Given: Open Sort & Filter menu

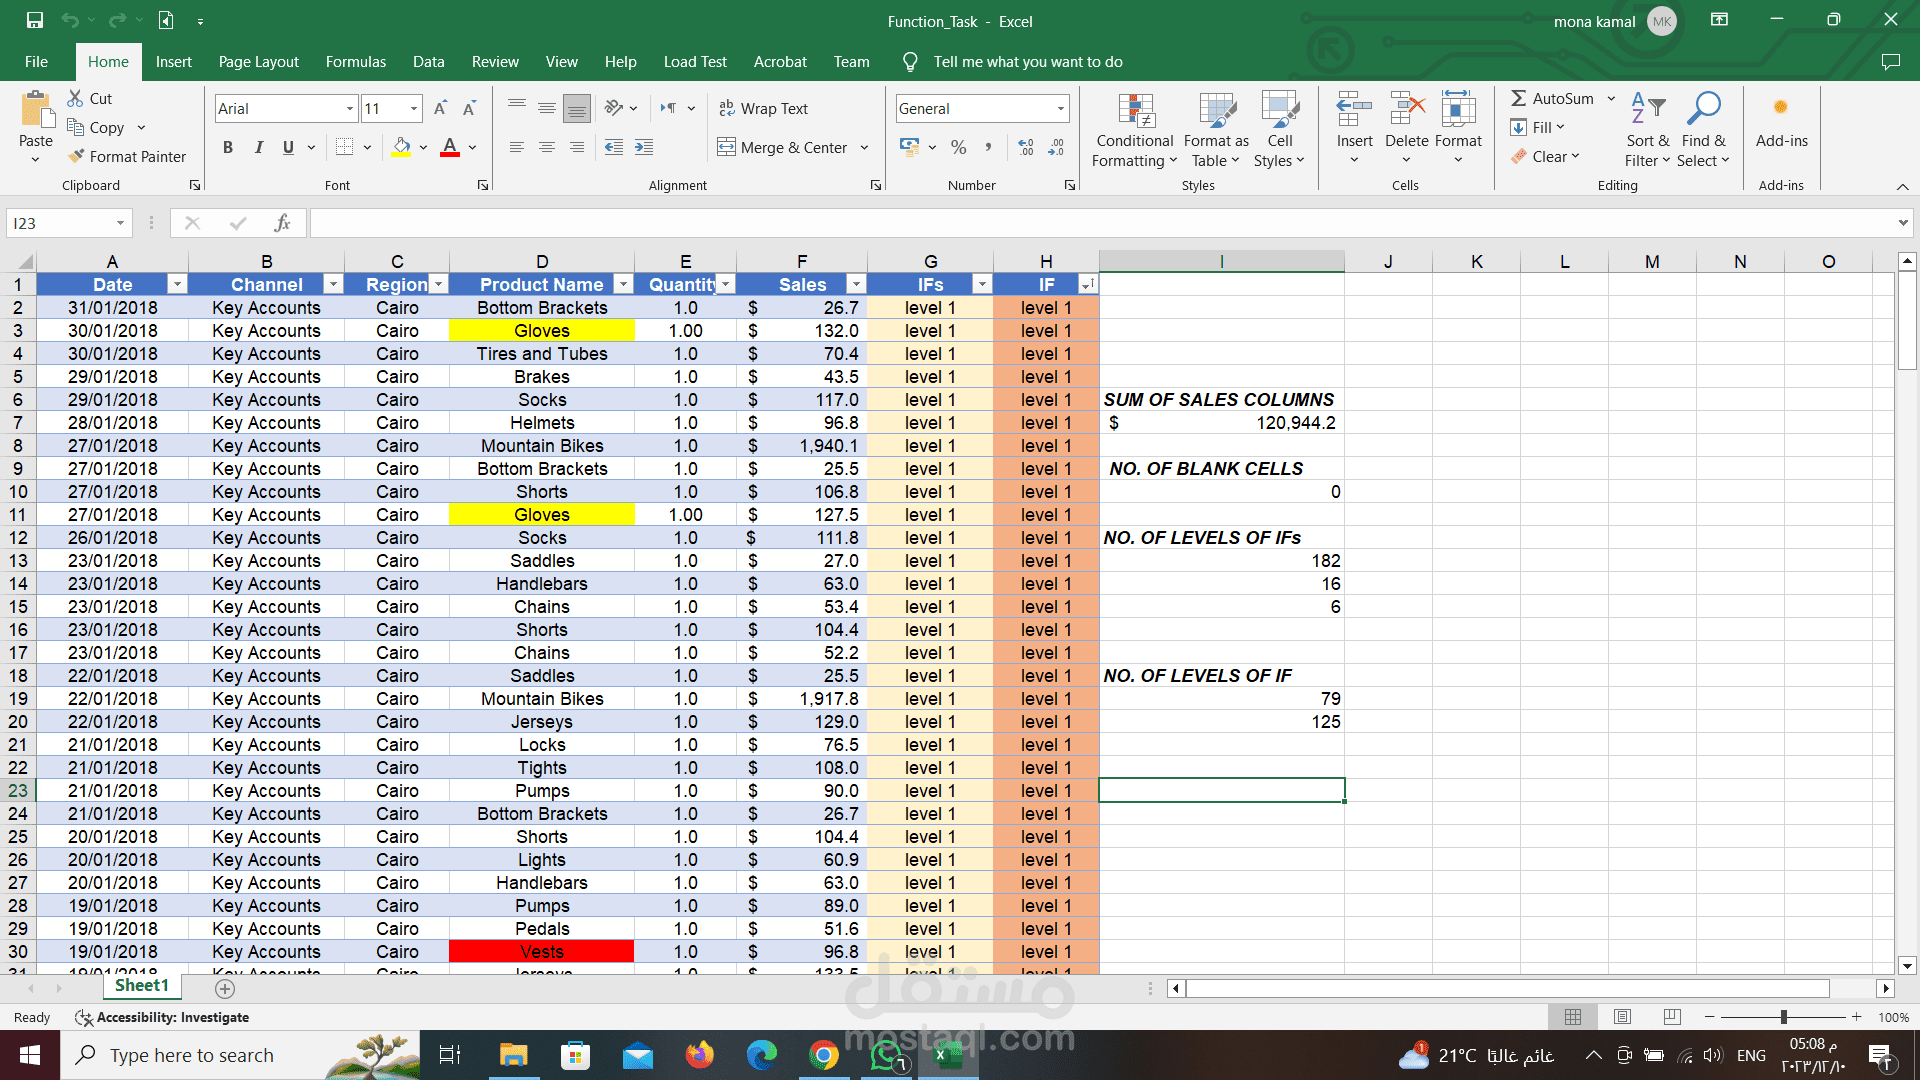Looking at the screenshot, I should pyautogui.click(x=1647, y=130).
